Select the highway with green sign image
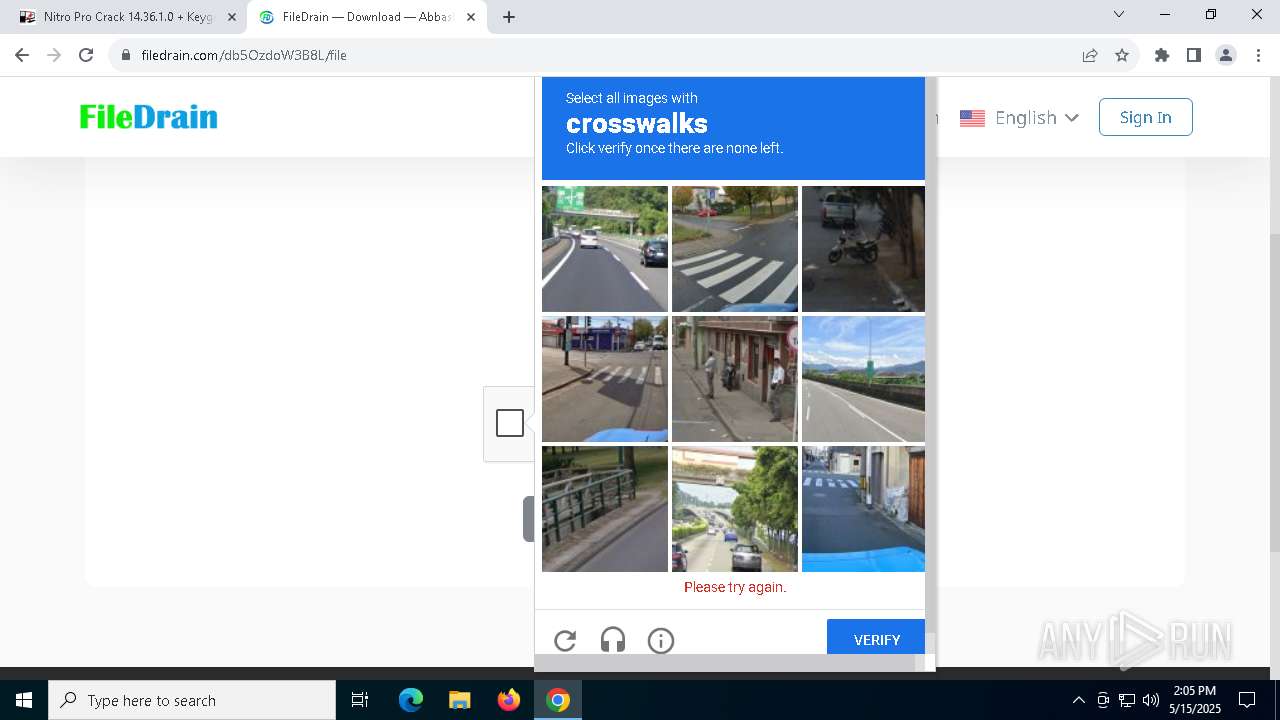Viewport: 1280px width, 720px height. point(605,249)
